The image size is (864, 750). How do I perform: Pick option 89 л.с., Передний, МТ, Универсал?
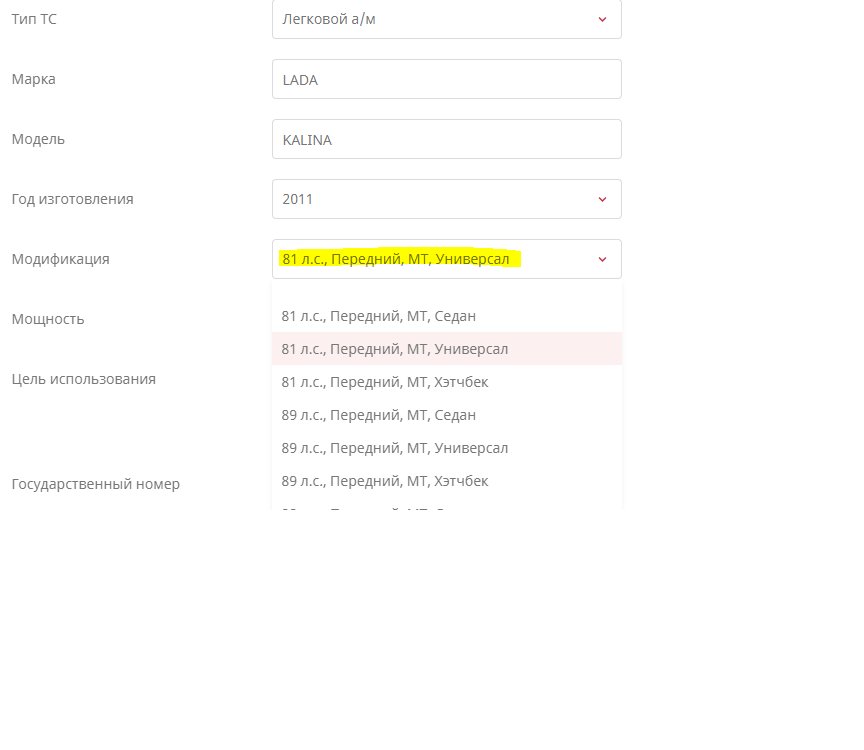pyautogui.click(x=447, y=448)
